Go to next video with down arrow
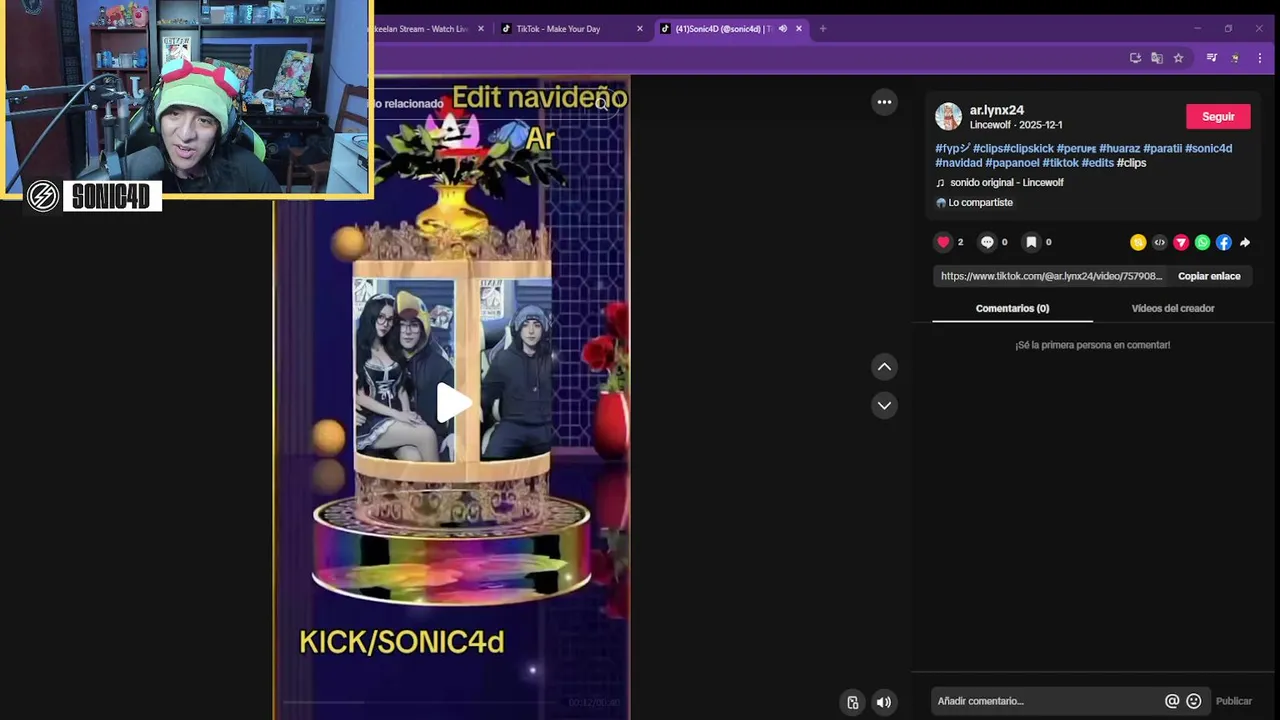The width and height of the screenshot is (1280, 720). (x=884, y=405)
